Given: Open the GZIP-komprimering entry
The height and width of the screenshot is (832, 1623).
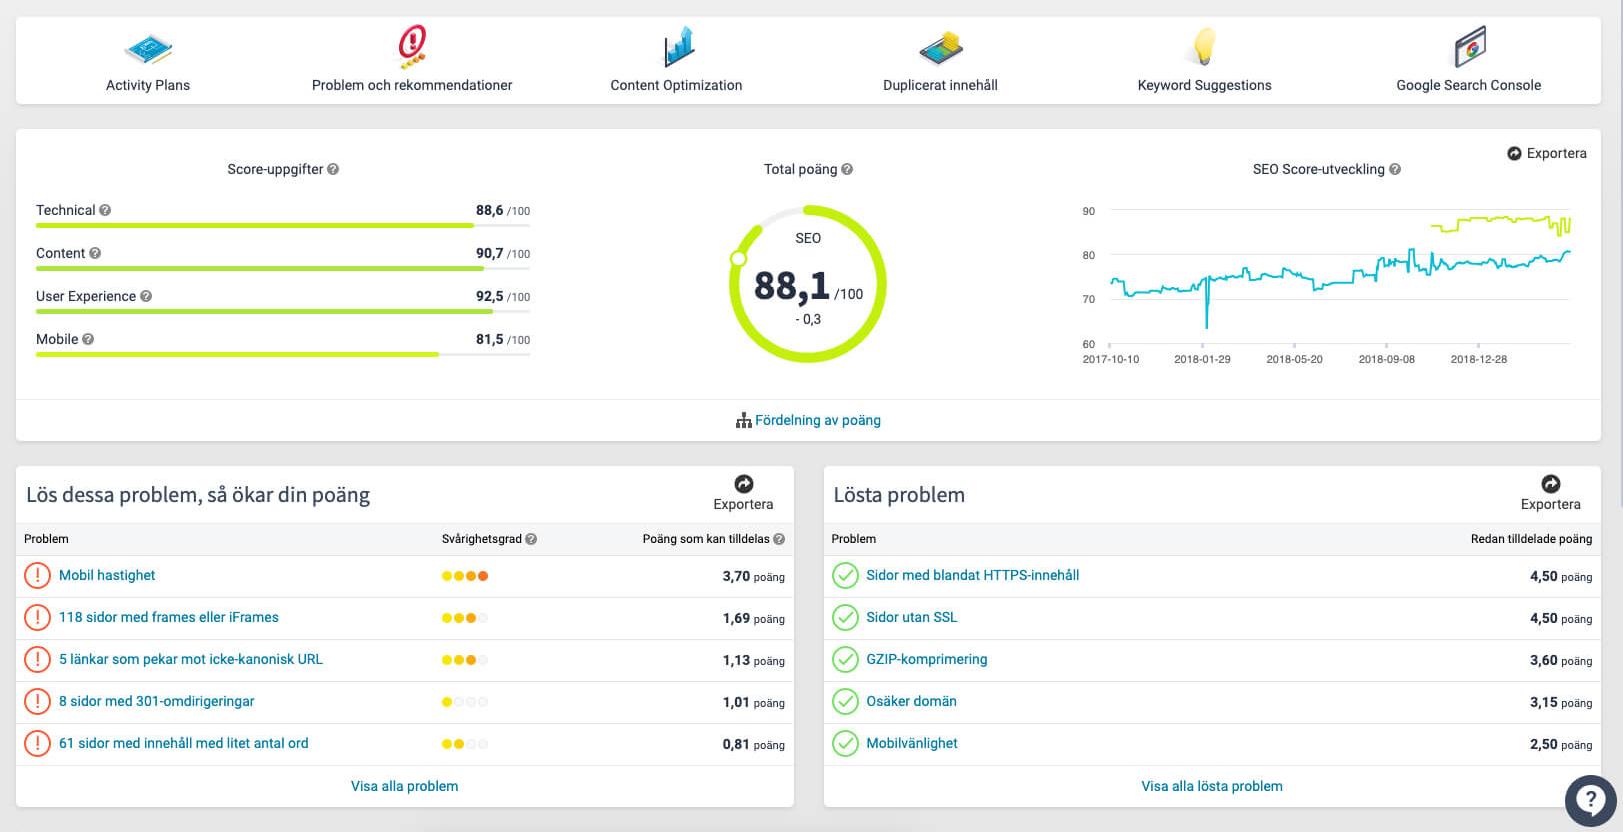Looking at the screenshot, I should 927,659.
